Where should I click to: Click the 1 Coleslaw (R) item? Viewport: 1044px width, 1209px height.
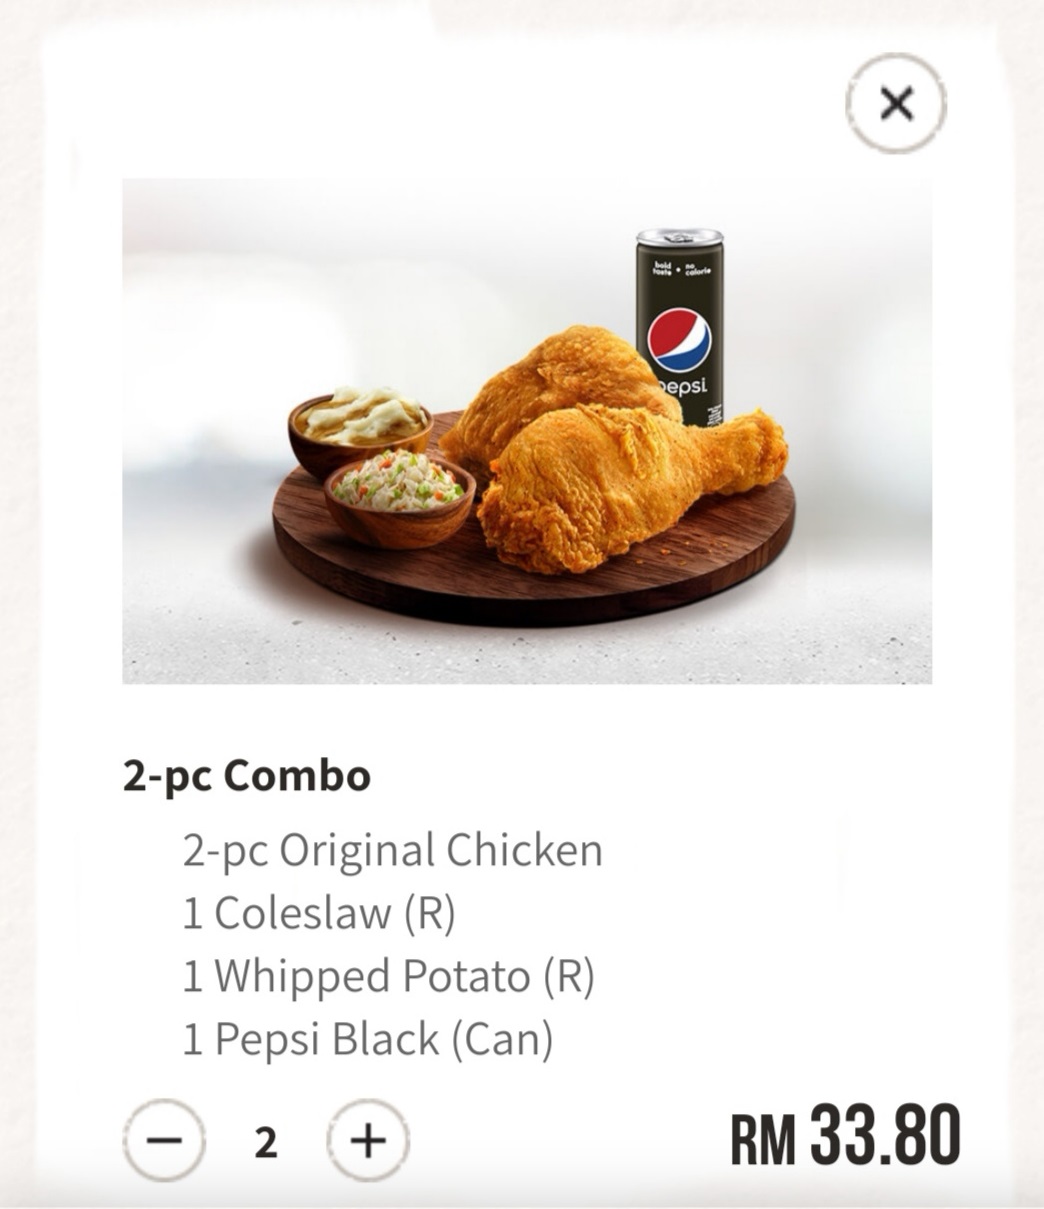[x=318, y=913]
